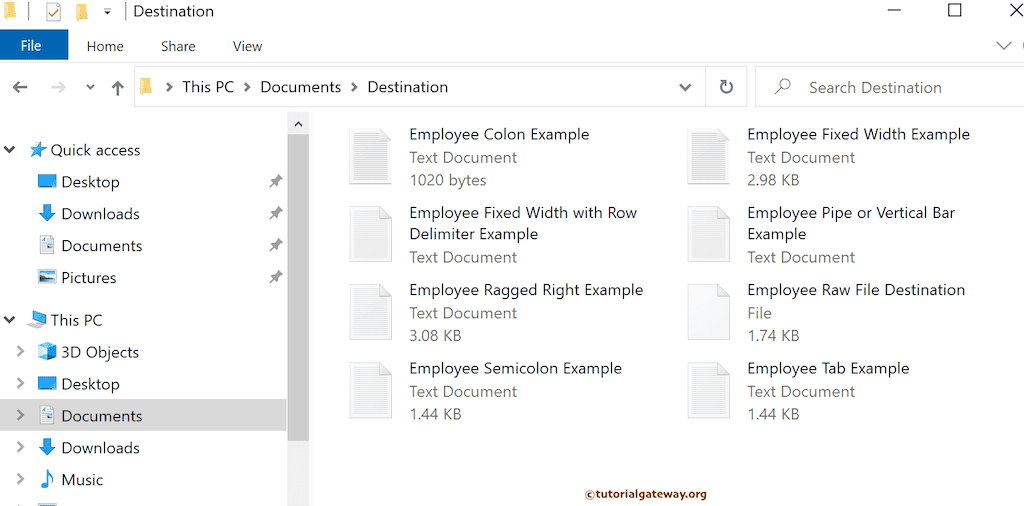1024x506 pixels.
Task: Click This PC in the address breadcrumb
Action: (x=208, y=87)
